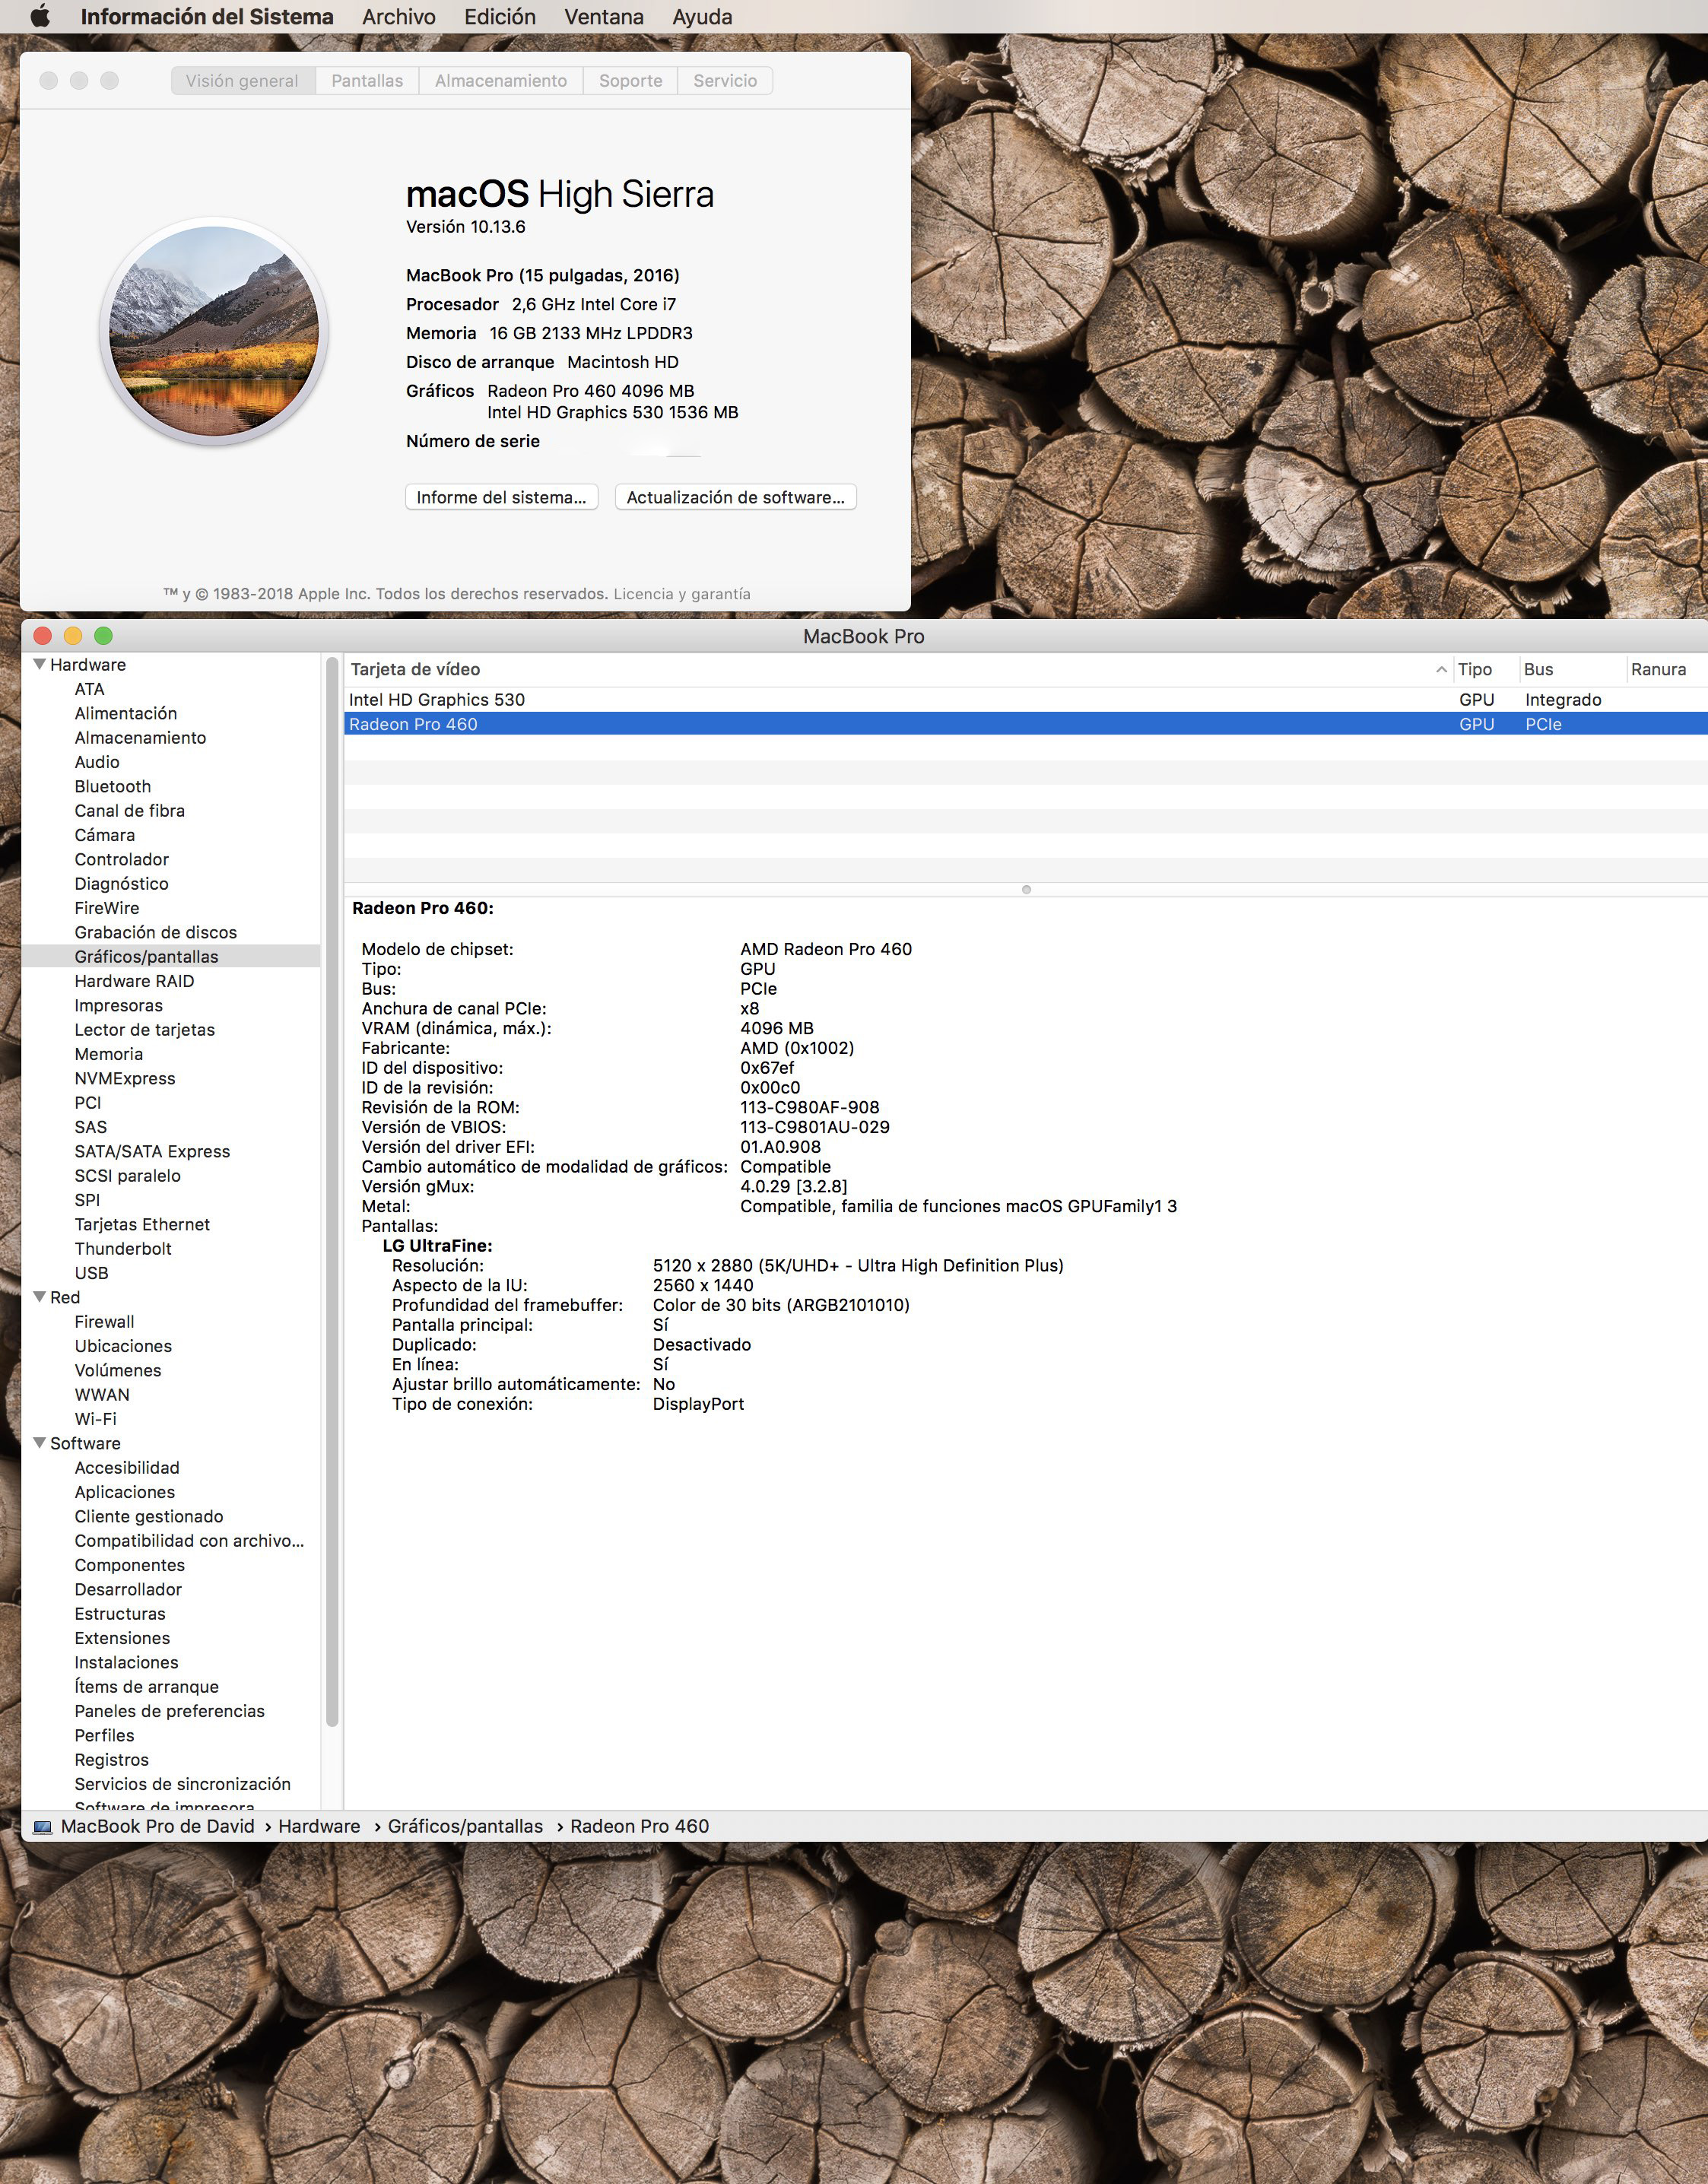
Task: Switch to Visión general tab
Action: click(243, 81)
